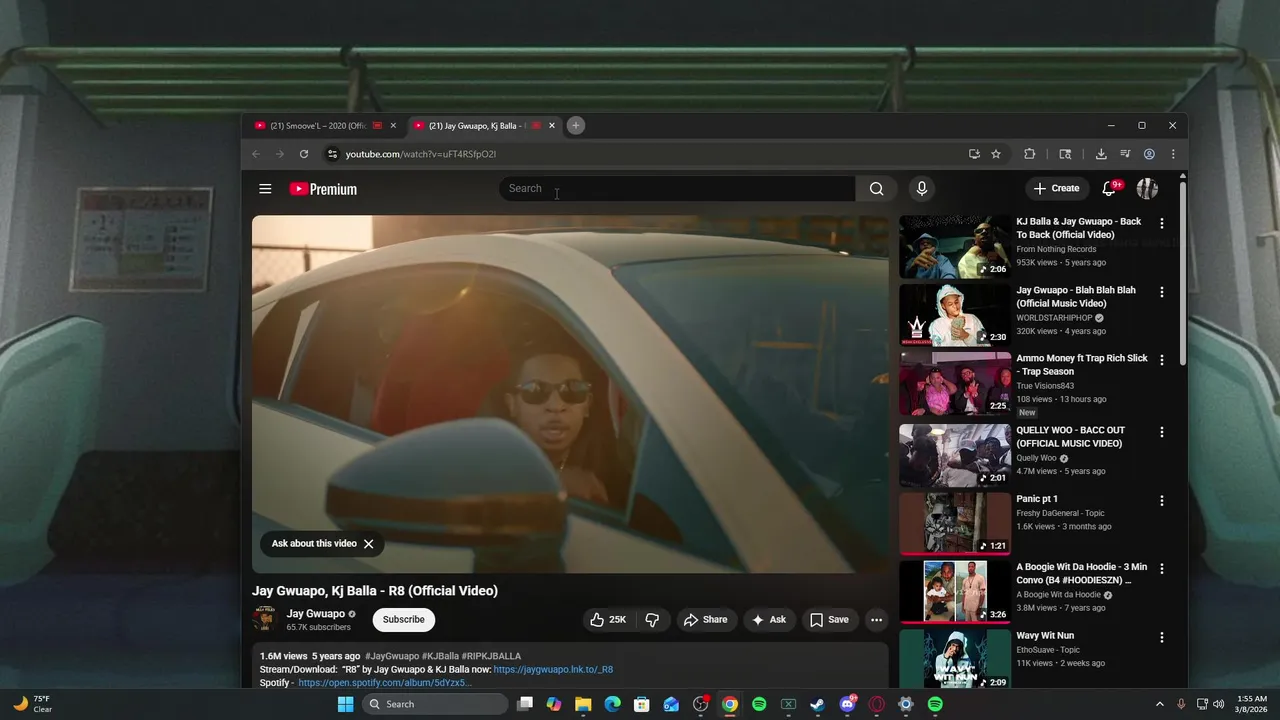1280x720 pixels.
Task: Open media controls icon in Chrome toolbar
Action: [x=1125, y=154]
